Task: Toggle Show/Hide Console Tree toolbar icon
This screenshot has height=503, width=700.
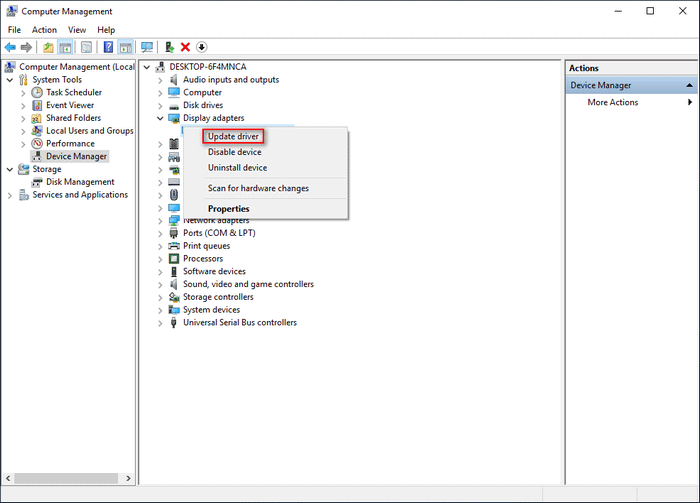Action: click(x=65, y=47)
